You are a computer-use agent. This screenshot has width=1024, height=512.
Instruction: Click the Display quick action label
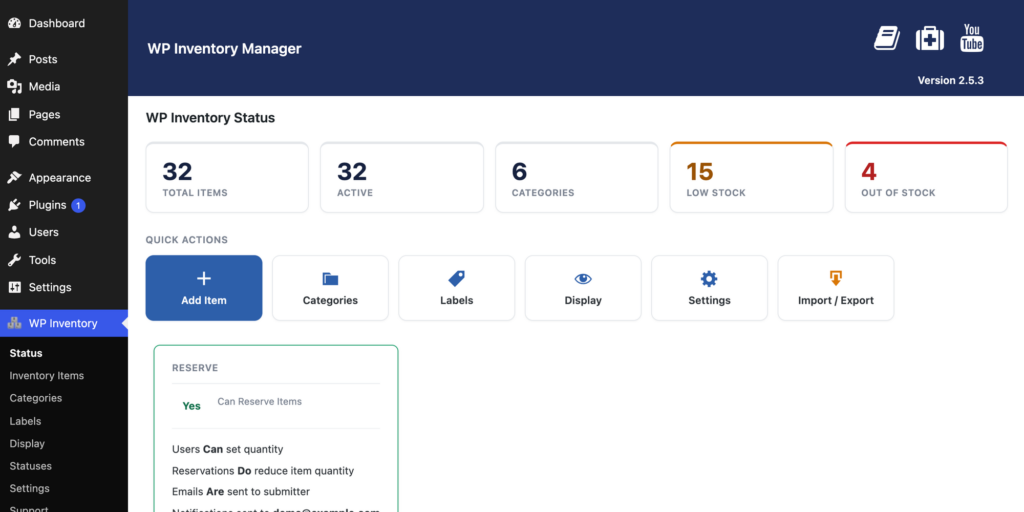point(583,300)
